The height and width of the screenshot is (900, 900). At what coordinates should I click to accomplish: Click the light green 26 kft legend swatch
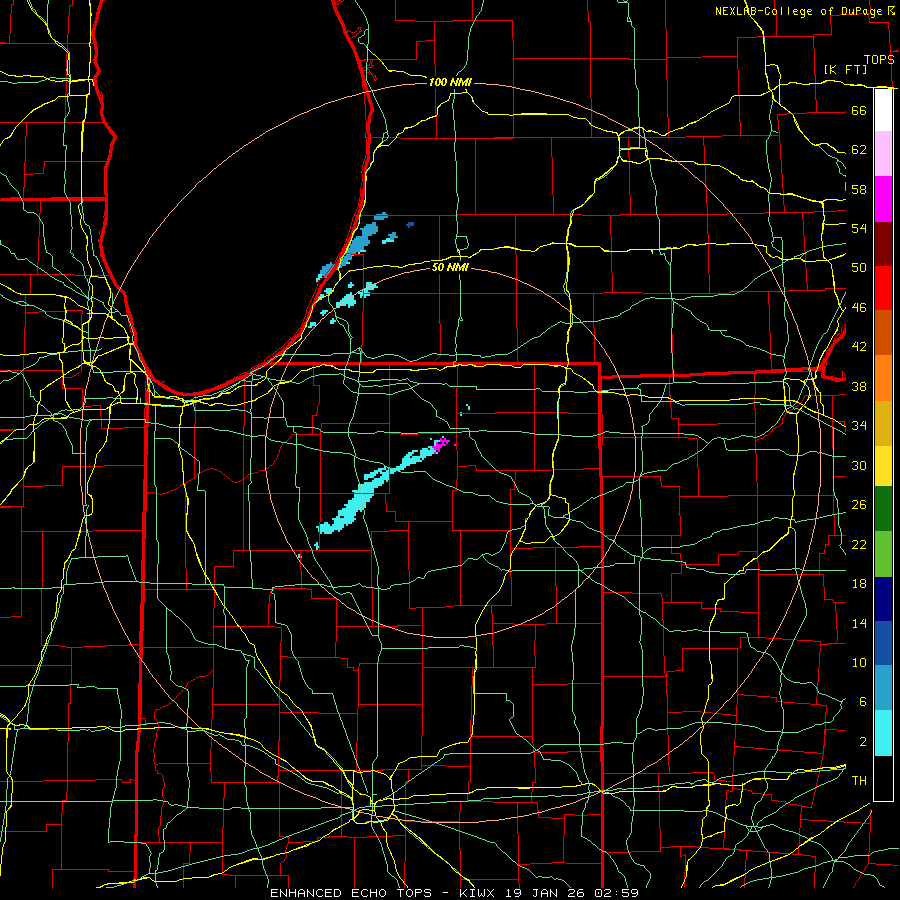[x=883, y=553]
